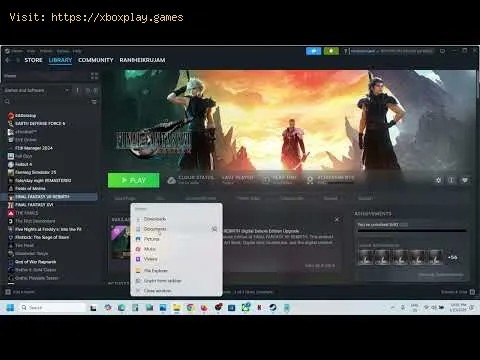Screen dimensions: 480x360
Task: Click the Add a Game button
Action: pos(20,292)
